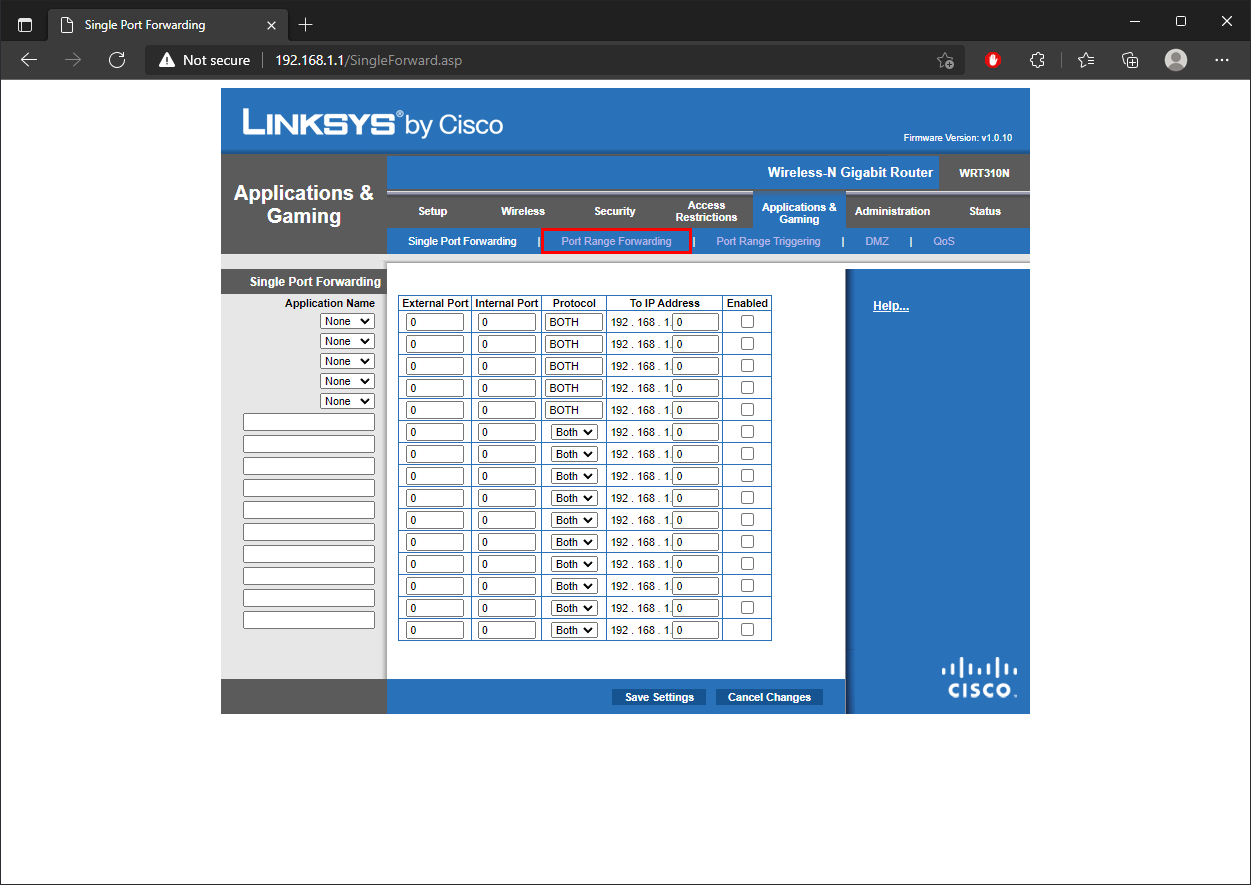Screen dimensions: 1251x885
Task: Click the Save Settings button
Action: [x=659, y=697]
